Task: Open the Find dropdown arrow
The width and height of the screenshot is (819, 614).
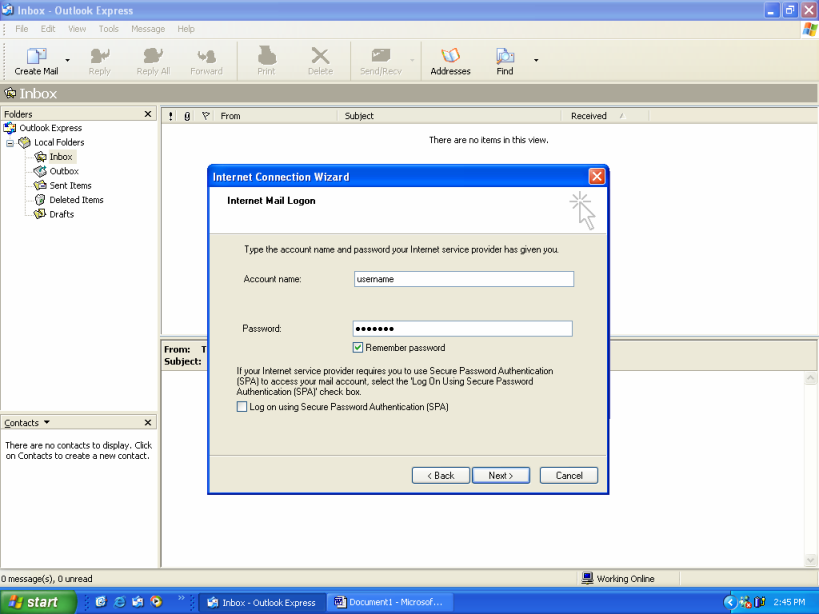Action: click(x=536, y=61)
